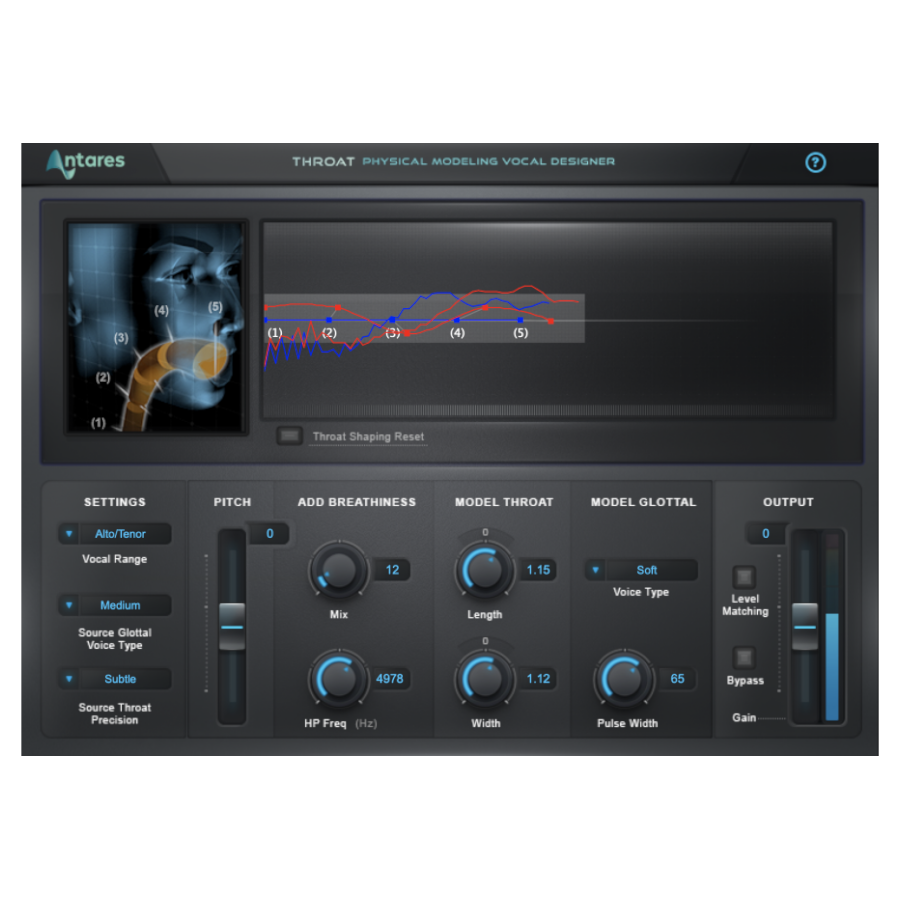Screen dimensions: 900x900
Task: Click the Pitch value field showing 0
Action: pos(269,534)
